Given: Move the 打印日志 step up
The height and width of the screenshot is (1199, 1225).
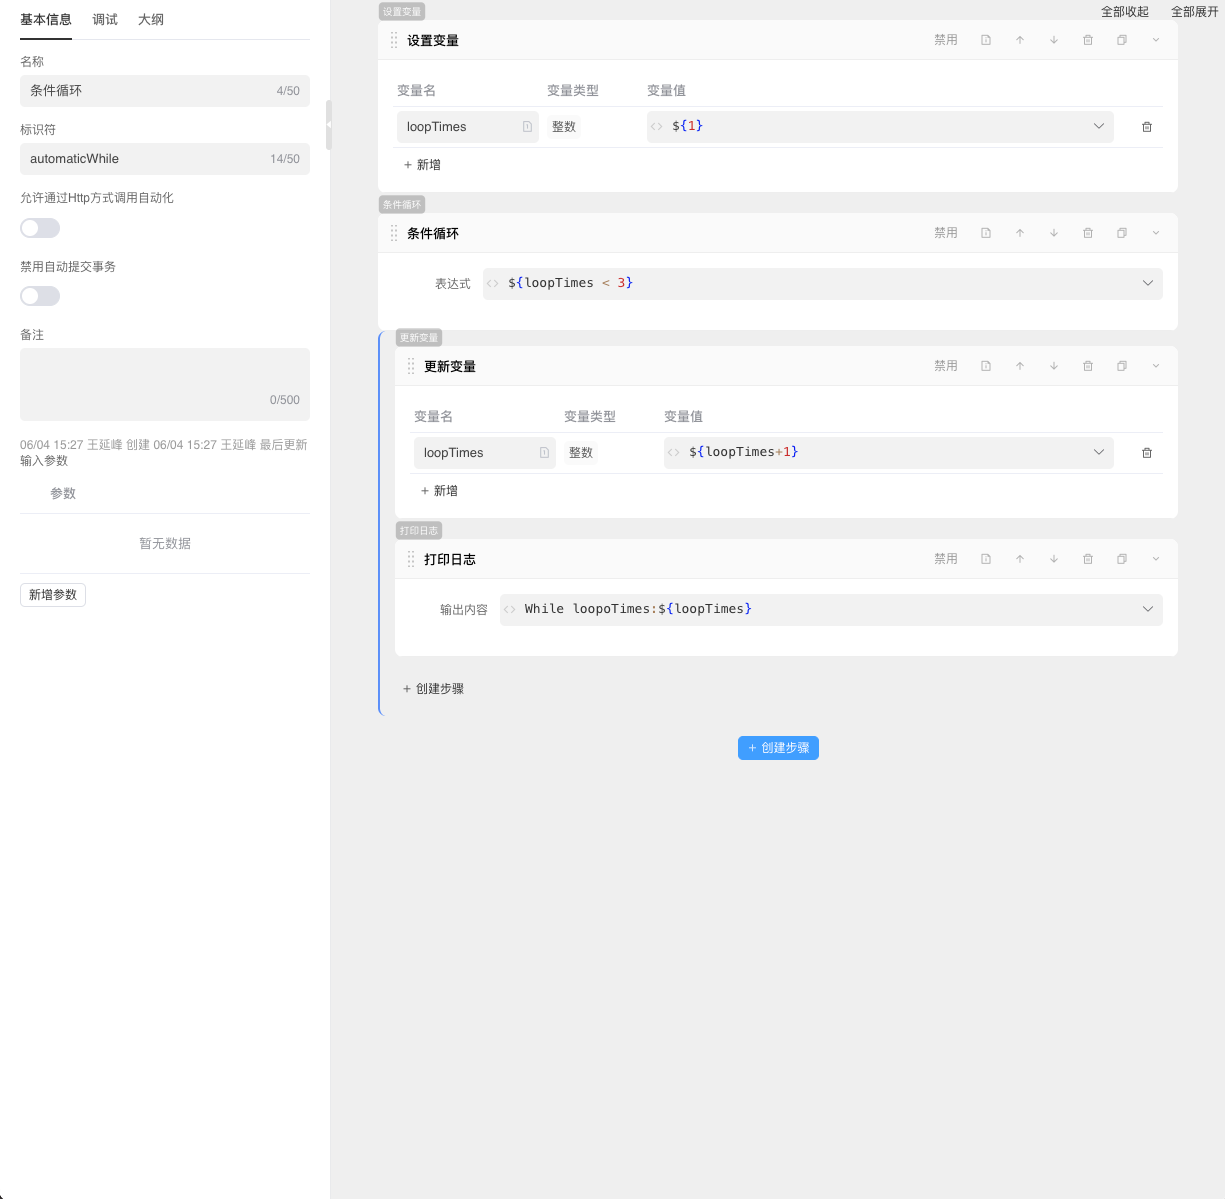Looking at the screenshot, I should (x=1020, y=559).
